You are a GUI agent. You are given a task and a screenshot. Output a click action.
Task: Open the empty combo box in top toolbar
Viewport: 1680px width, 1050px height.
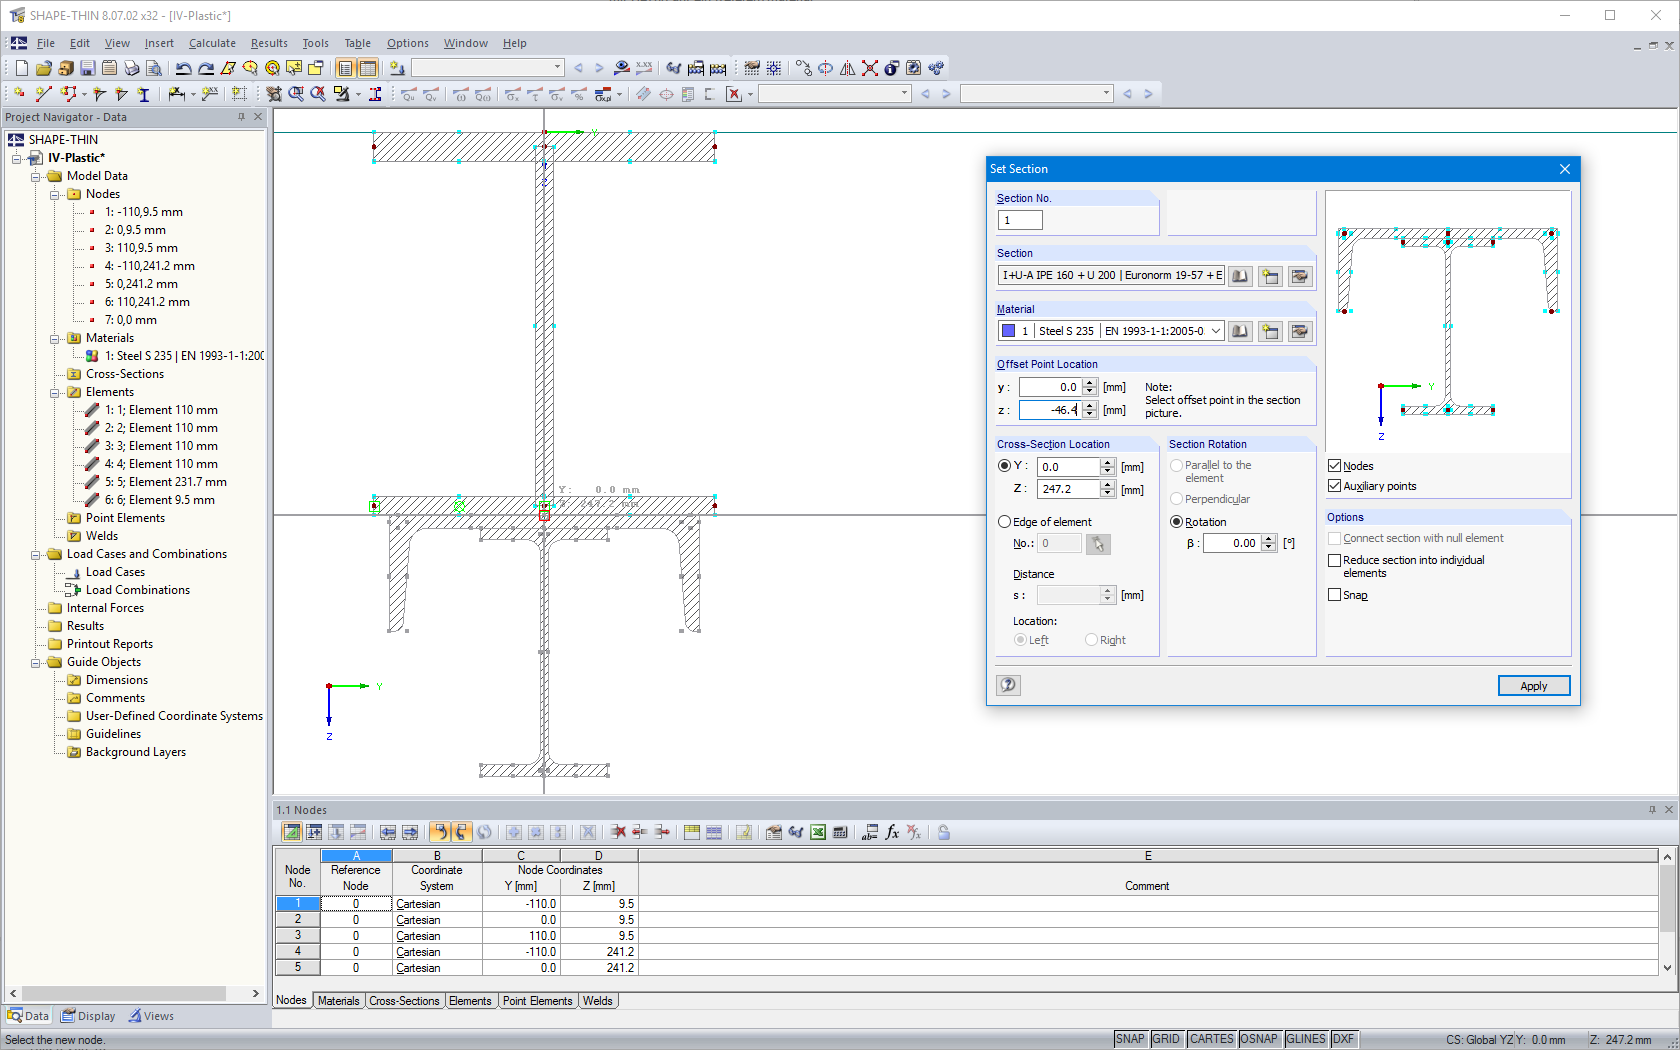(x=488, y=68)
